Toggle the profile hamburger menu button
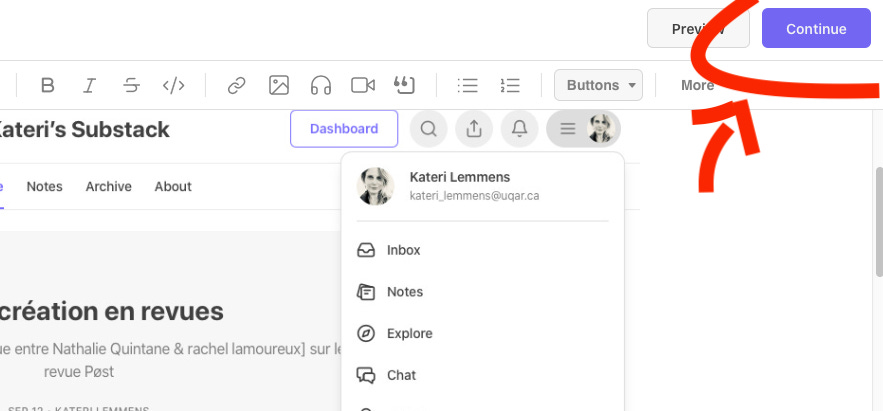 click(583, 129)
